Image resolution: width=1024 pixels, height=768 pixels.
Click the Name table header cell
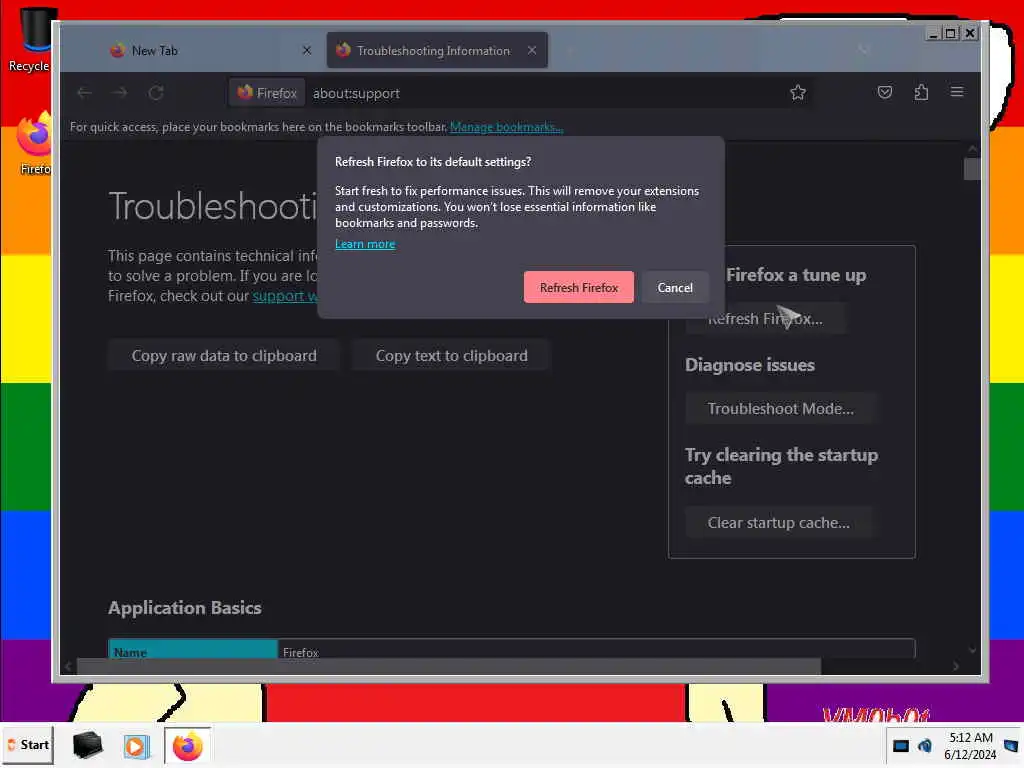coord(193,650)
